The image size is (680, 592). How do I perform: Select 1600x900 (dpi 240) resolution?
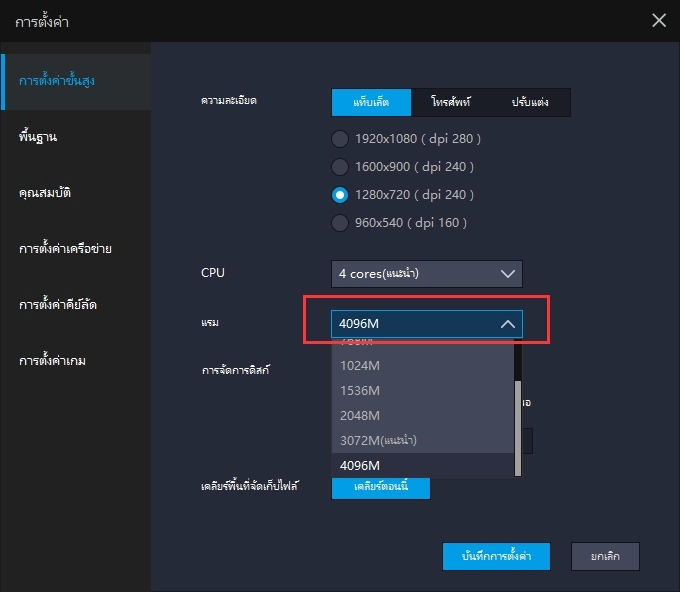341,166
